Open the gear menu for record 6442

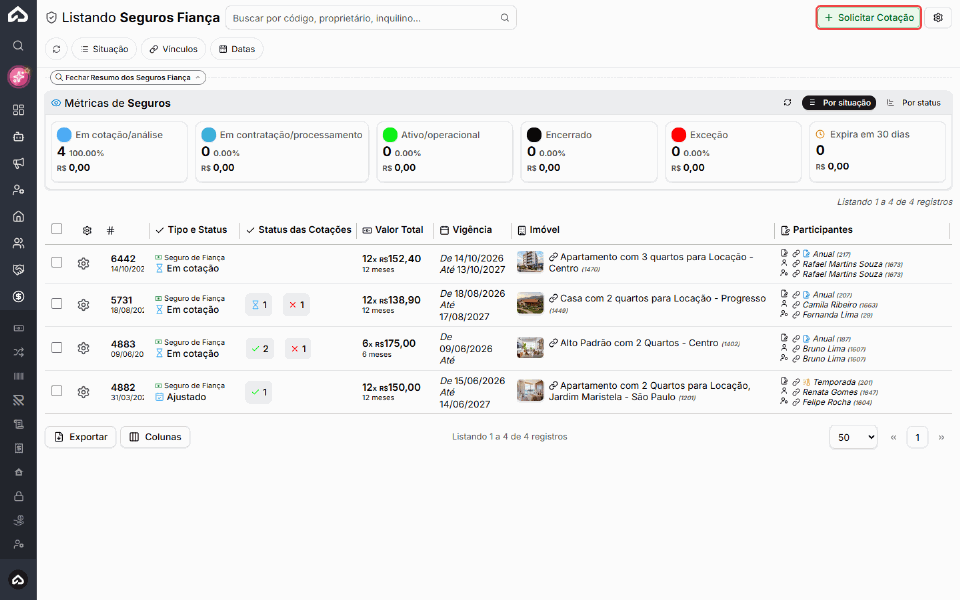[x=84, y=263]
